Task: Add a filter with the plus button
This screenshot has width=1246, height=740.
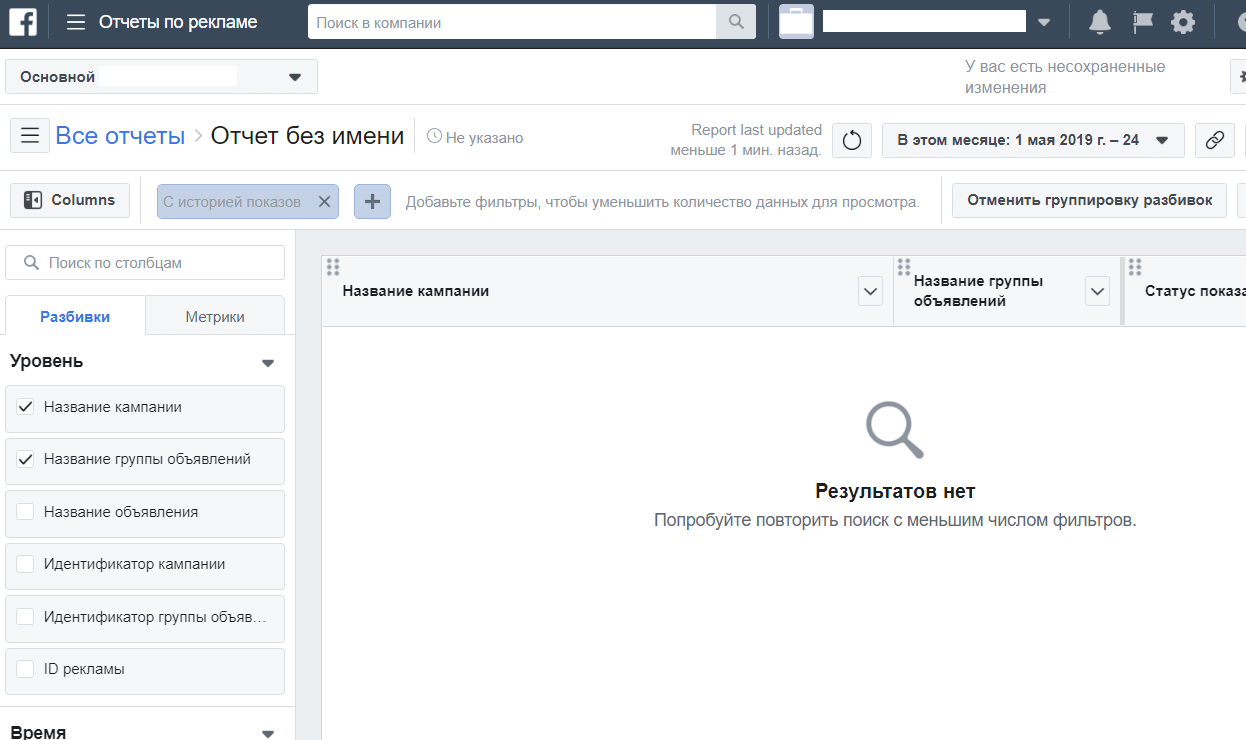Action: (x=372, y=201)
